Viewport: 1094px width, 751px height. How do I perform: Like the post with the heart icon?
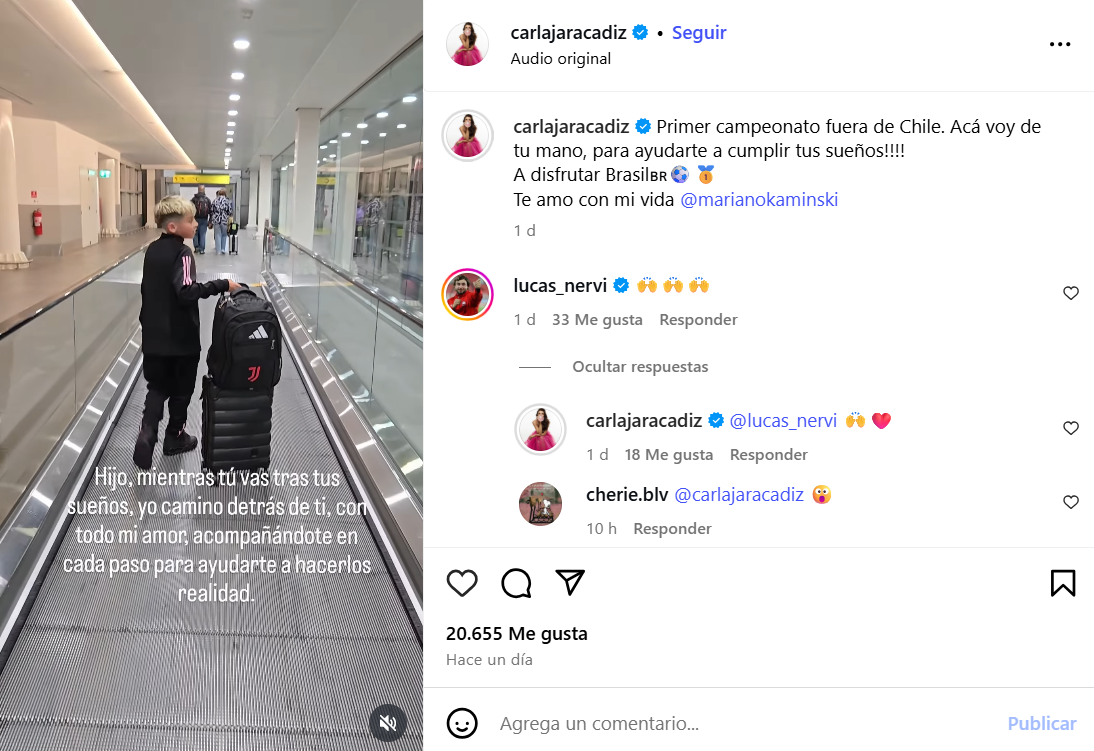pyautogui.click(x=462, y=583)
